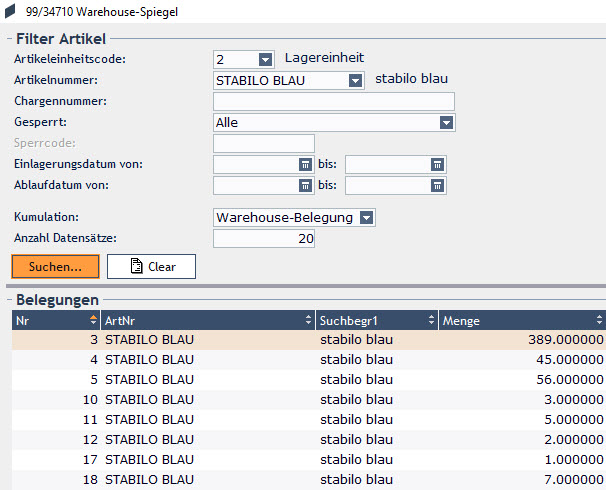
Task: Select row Nr 17 in Belegungen
Action: click(309, 460)
